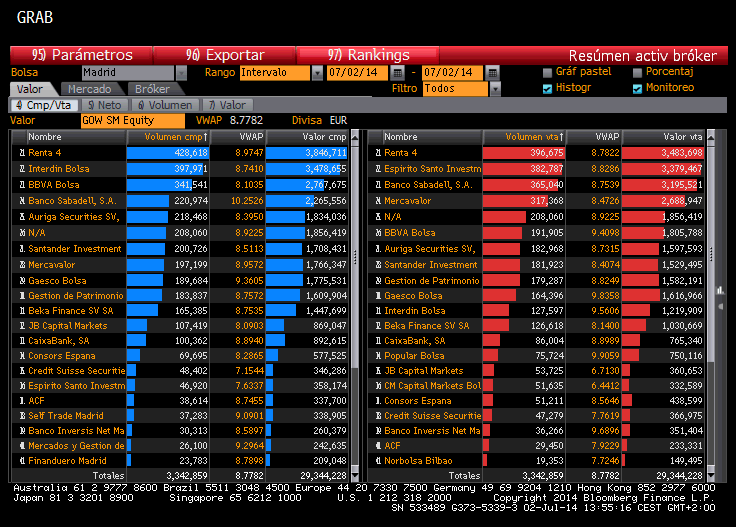Uncheck the Monitoreo checkbox
The width and height of the screenshot is (736, 527).
click(x=637, y=88)
